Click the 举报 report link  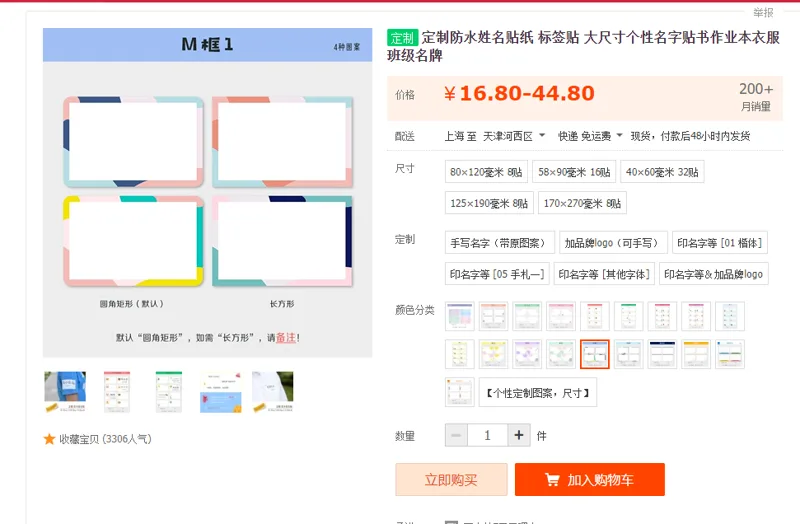[x=763, y=13]
